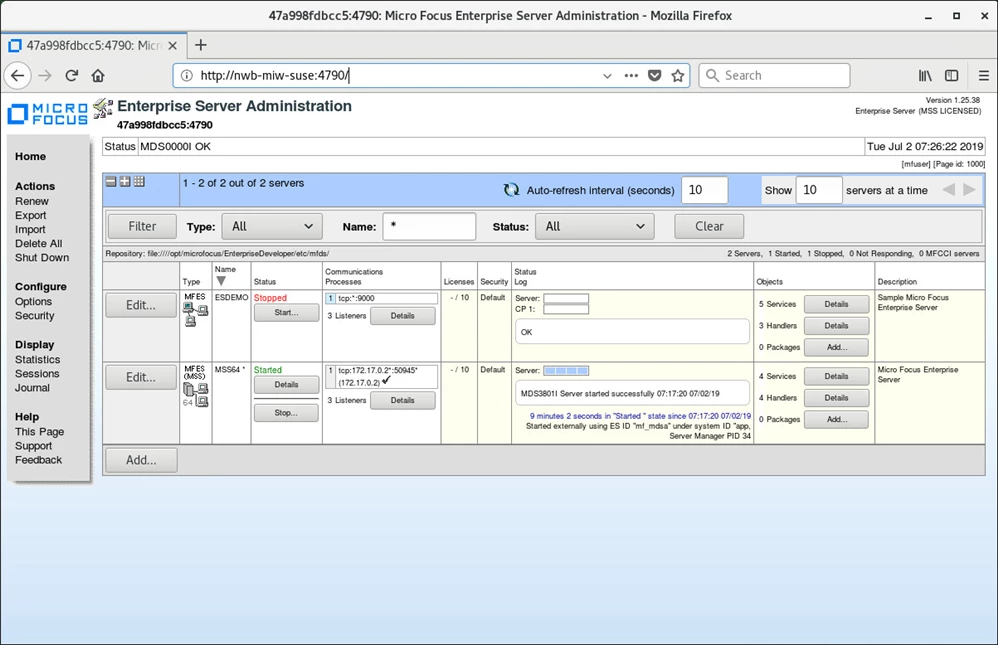Open Security under Configure
This screenshot has width=998, height=645.
(x=34, y=315)
